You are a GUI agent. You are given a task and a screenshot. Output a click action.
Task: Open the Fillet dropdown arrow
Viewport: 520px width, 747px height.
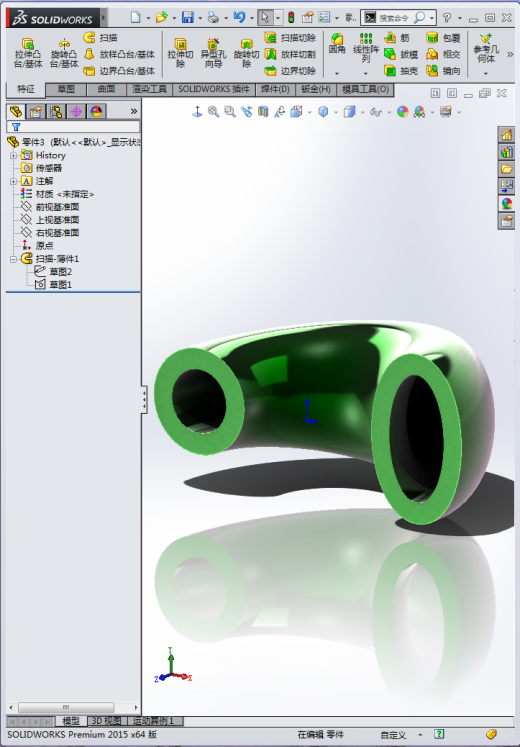pos(337,73)
